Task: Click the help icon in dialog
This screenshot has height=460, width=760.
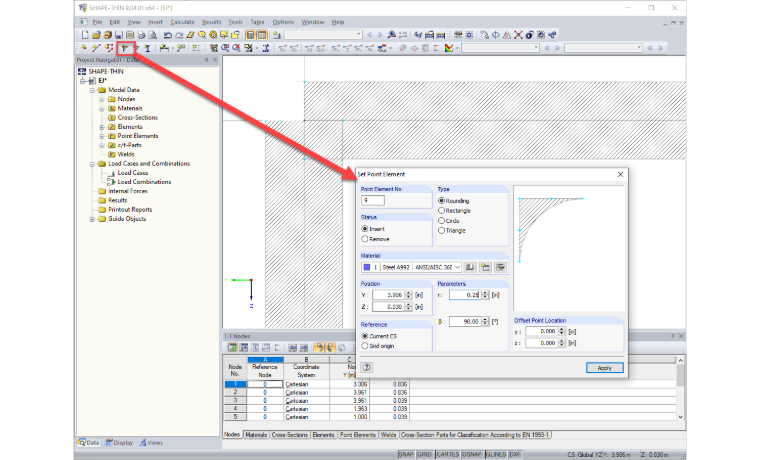Action: (x=367, y=367)
